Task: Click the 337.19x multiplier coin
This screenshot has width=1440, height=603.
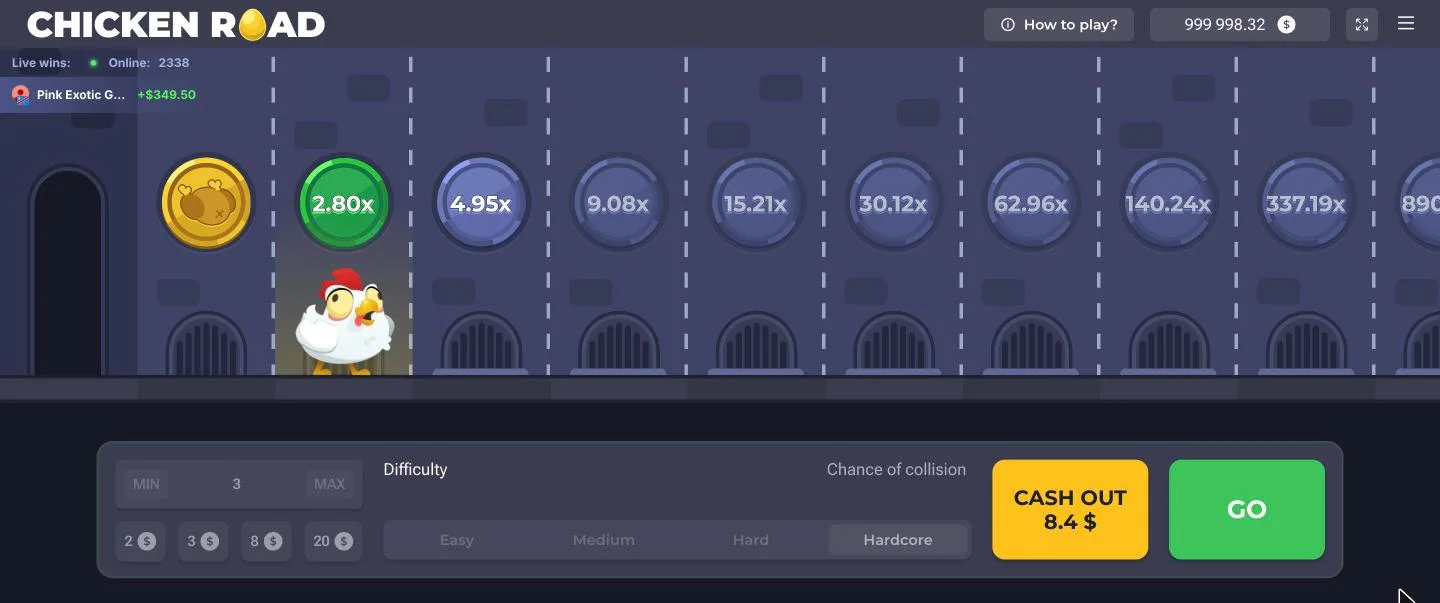Action: [1306, 203]
